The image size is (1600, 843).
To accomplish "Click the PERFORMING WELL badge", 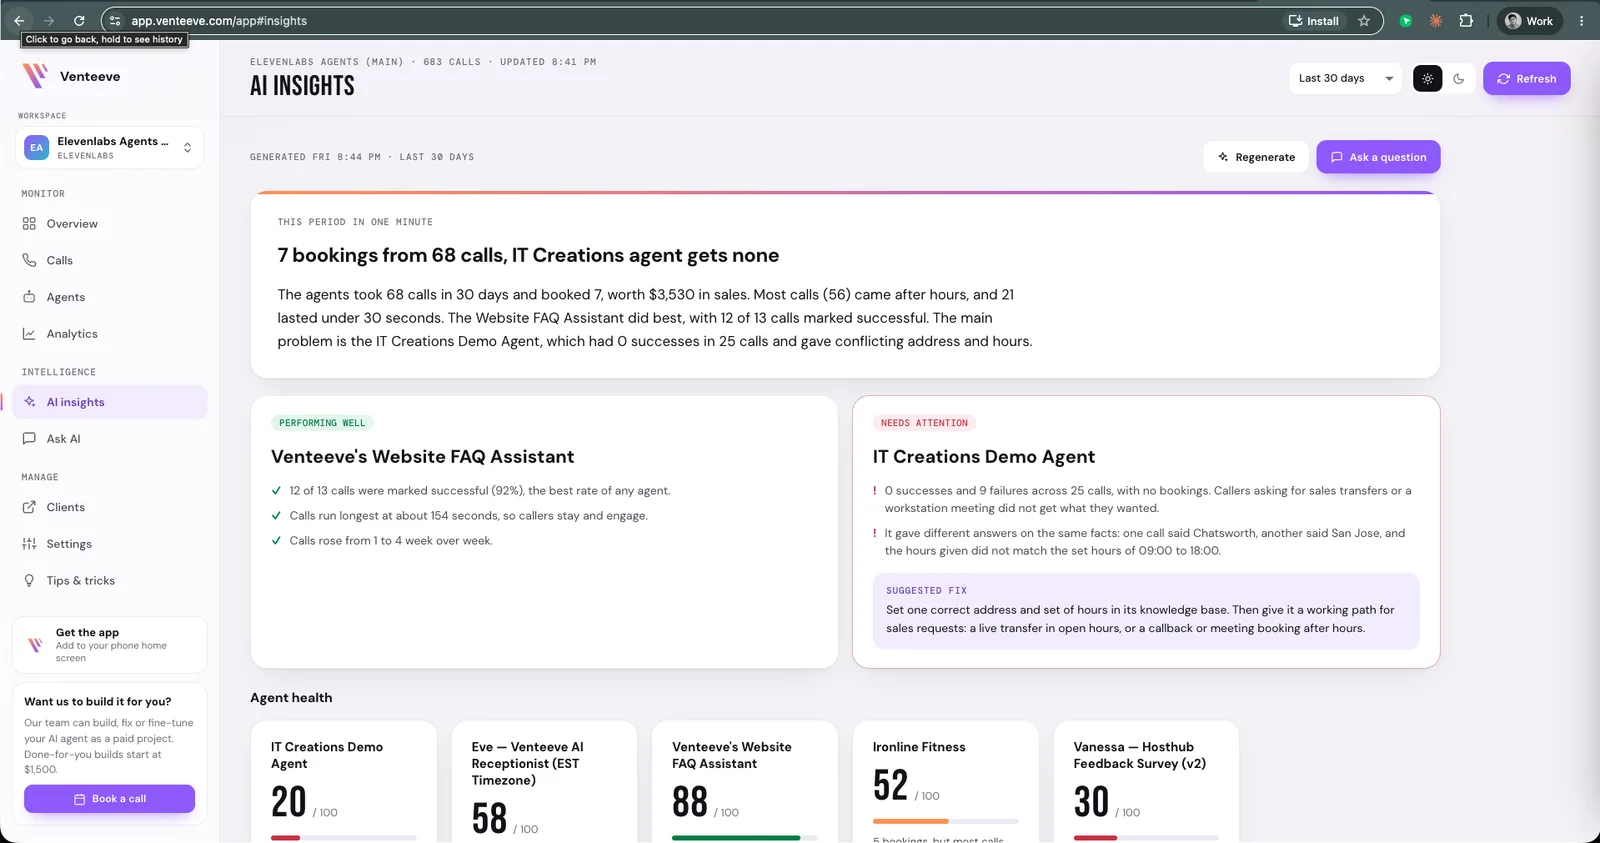I will click(322, 423).
